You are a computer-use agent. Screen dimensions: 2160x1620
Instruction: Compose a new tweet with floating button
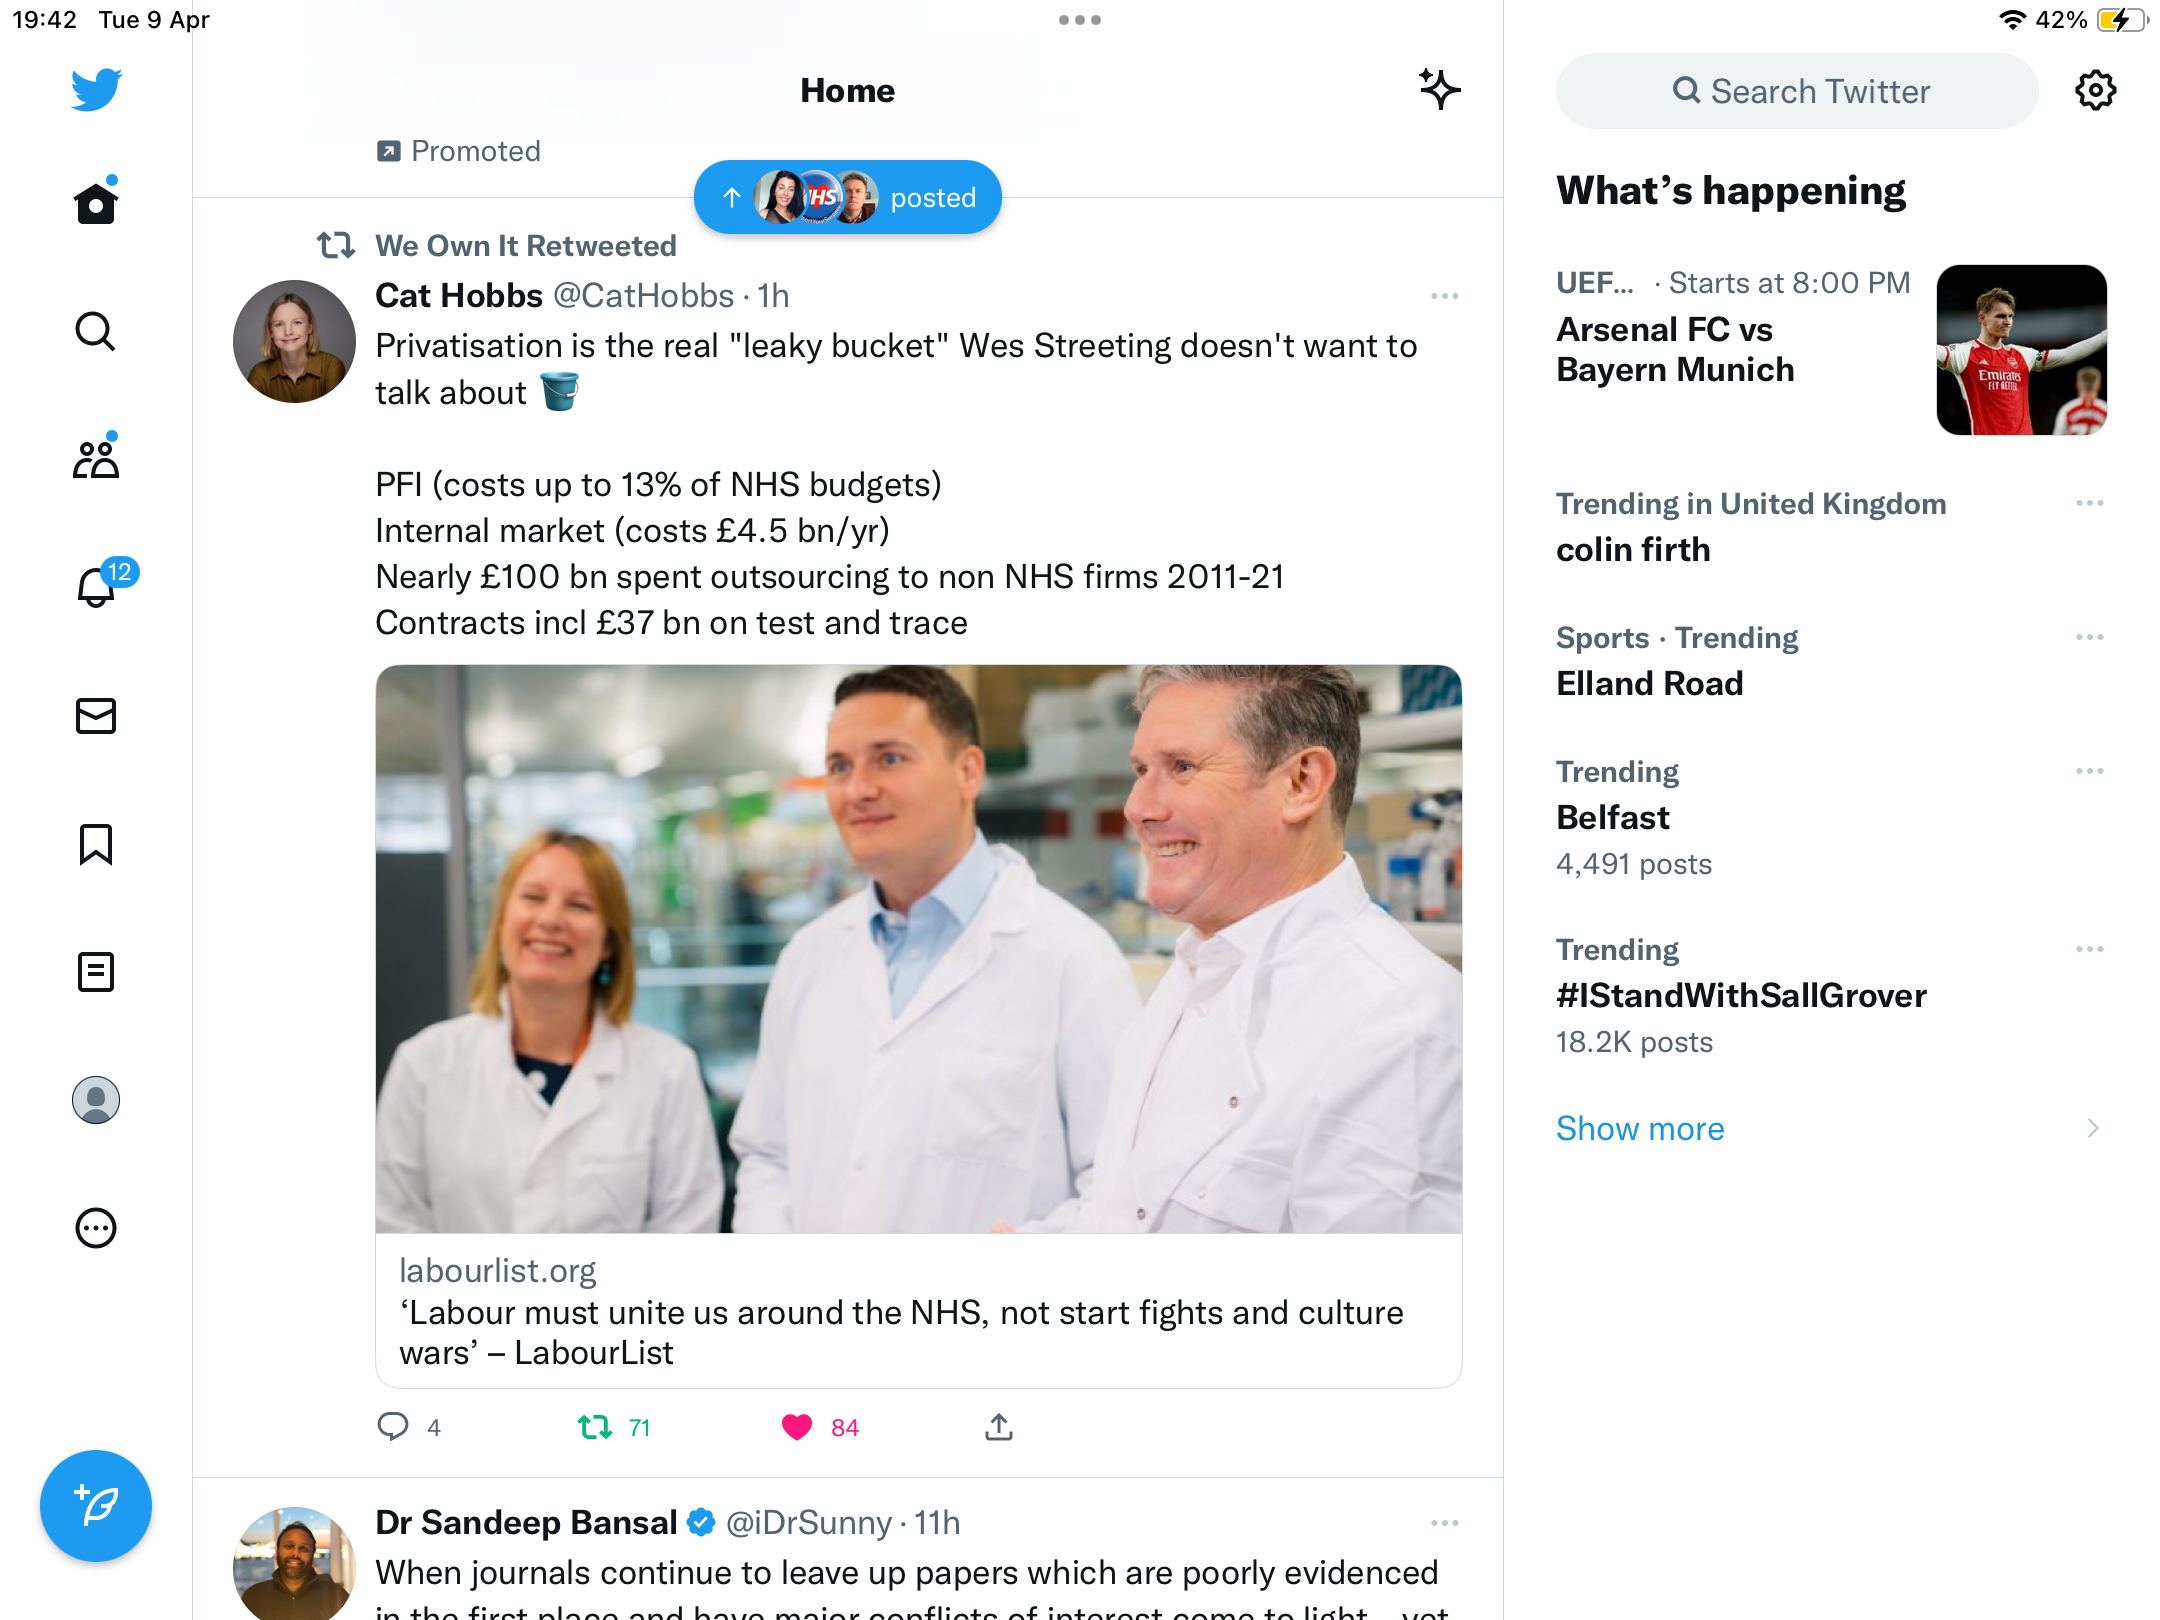(96, 1506)
